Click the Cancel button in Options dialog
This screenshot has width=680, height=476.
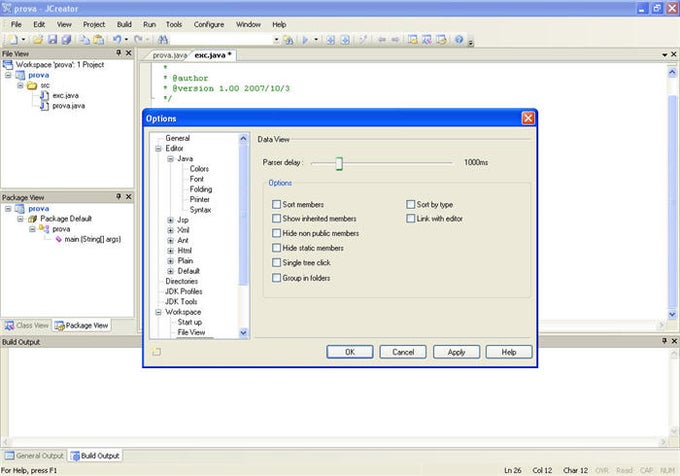(x=403, y=352)
